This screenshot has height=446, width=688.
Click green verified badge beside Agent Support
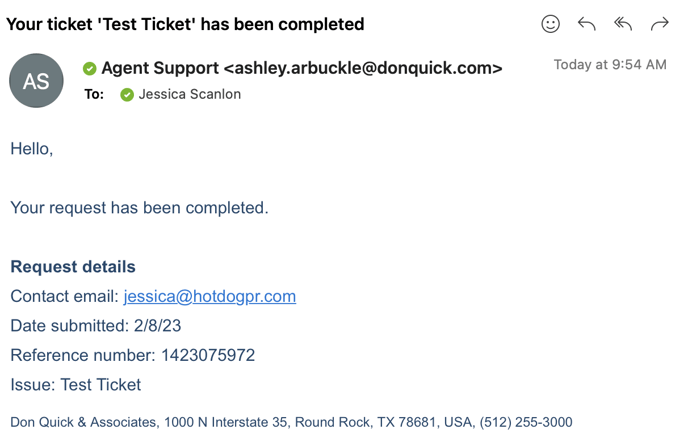tap(90, 69)
